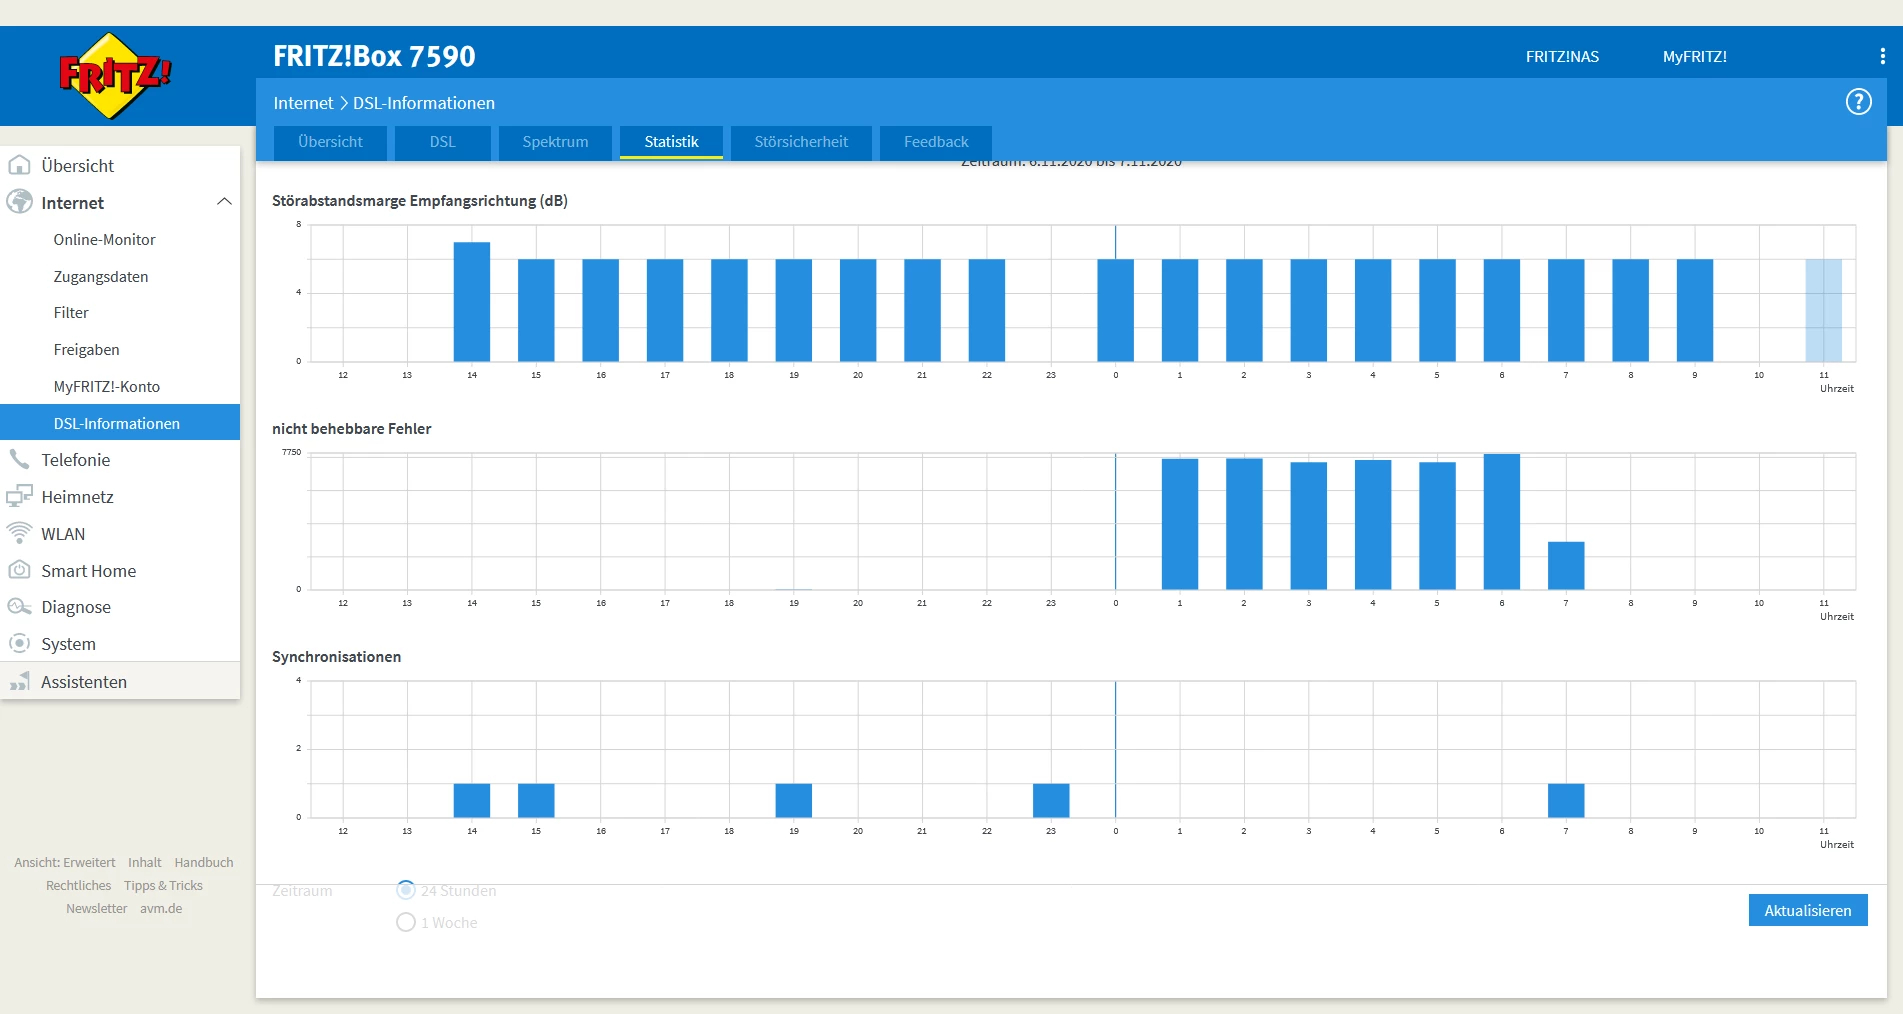The image size is (1903, 1014).
Task: Click the System gear icon
Action: tap(19, 644)
